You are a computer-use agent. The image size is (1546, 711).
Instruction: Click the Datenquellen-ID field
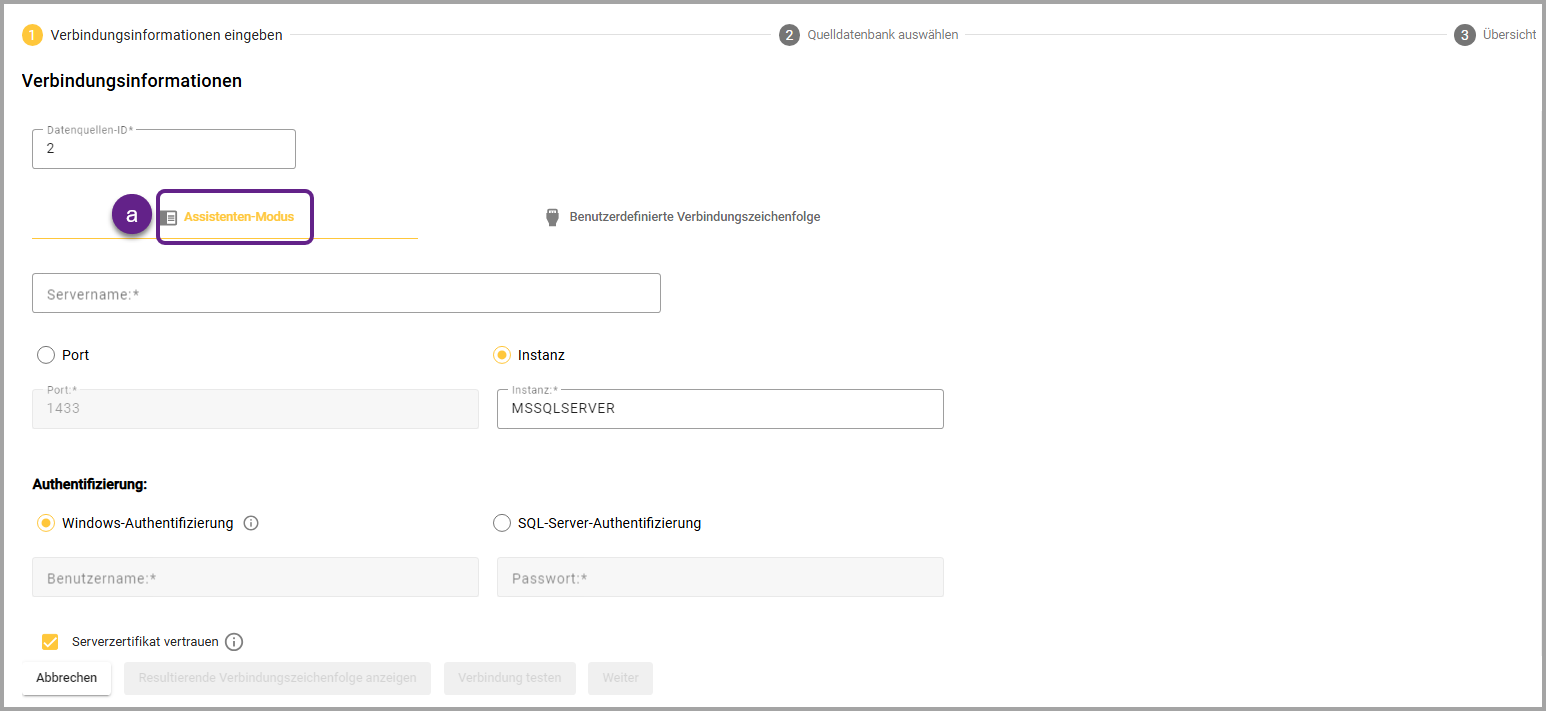pos(164,149)
